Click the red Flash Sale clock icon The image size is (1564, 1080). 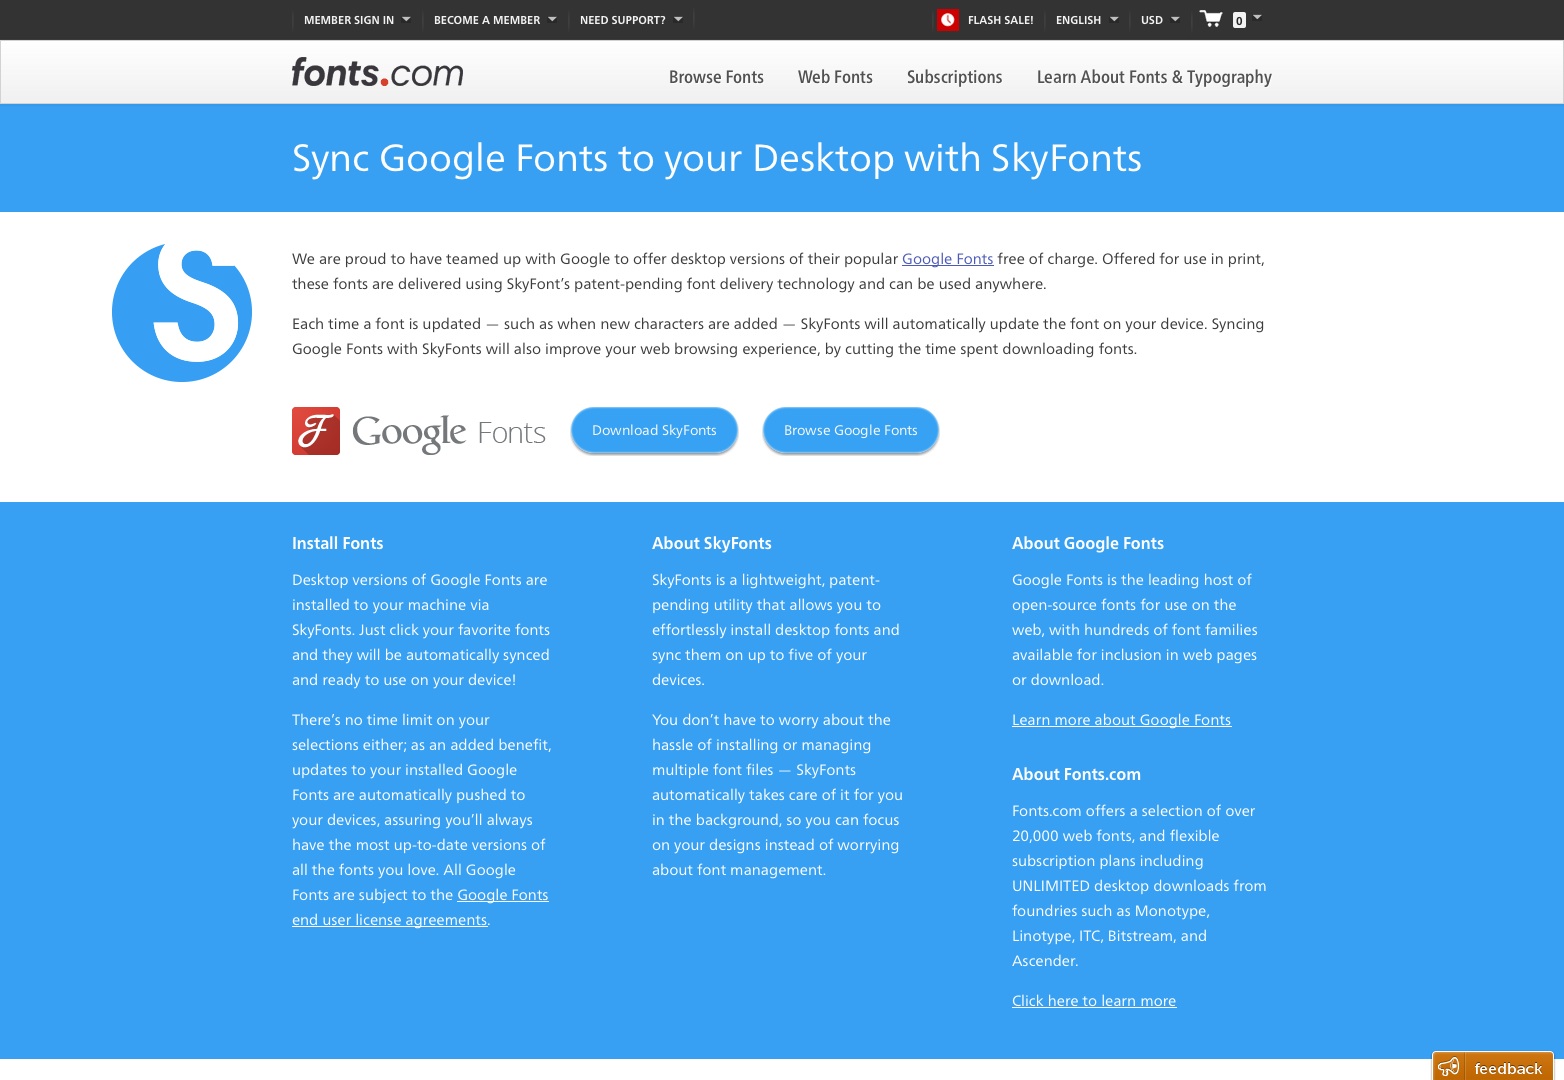(x=947, y=20)
